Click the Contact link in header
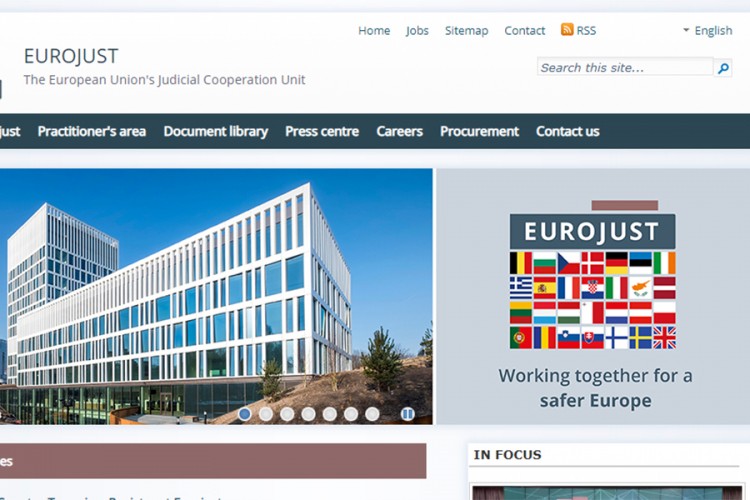Screen dimensions: 750x500 pos(525,31)
